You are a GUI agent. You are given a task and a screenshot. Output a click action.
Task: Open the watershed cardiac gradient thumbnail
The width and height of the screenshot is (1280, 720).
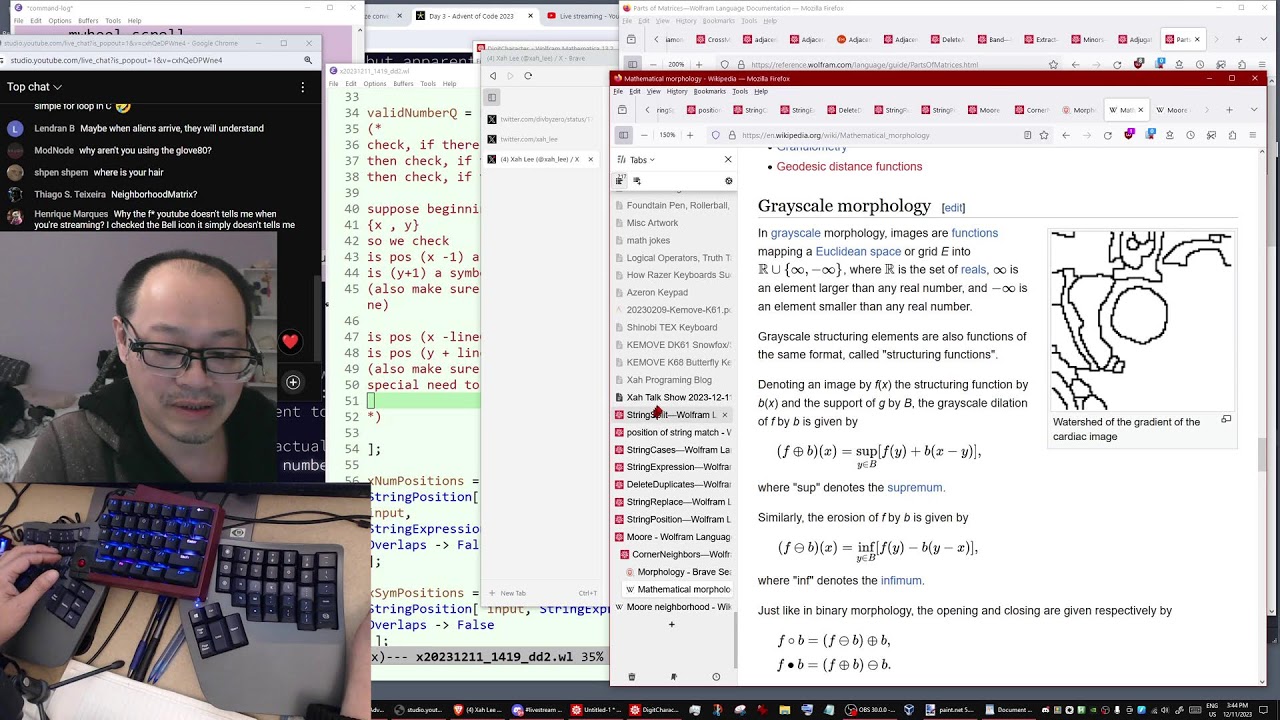(x=1142, y=320)
